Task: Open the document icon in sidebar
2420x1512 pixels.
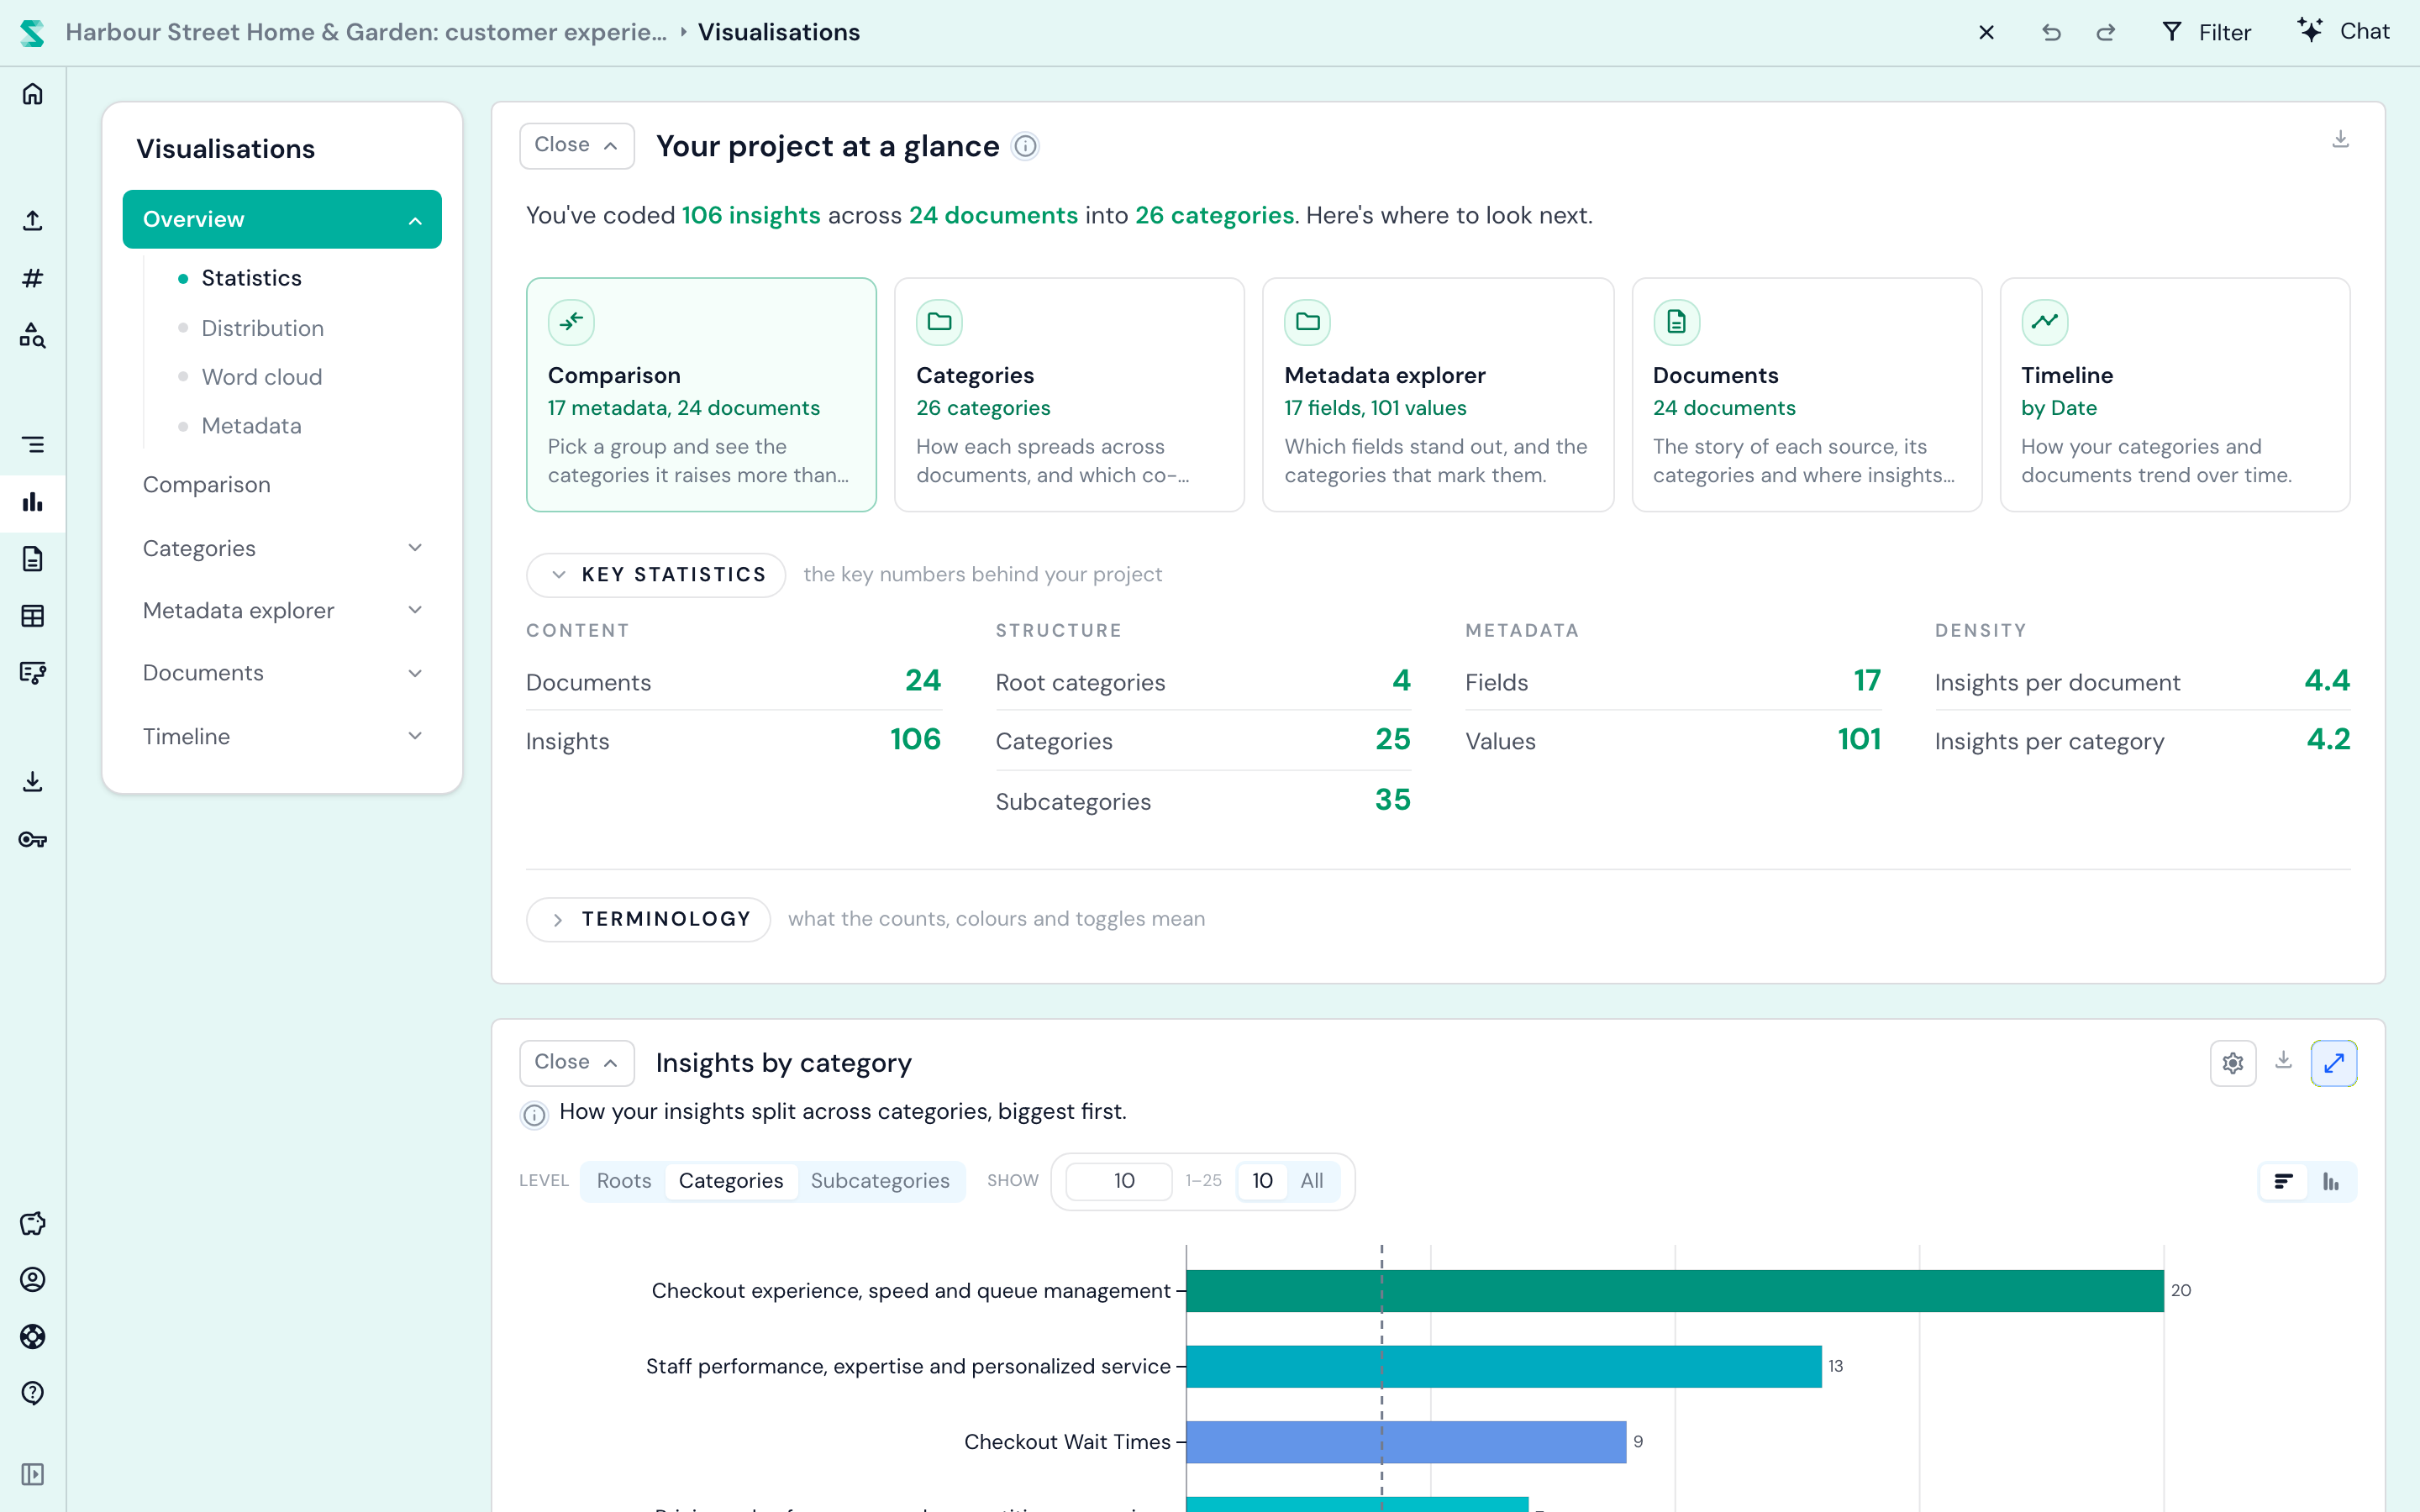Action: tap(33, 559)
